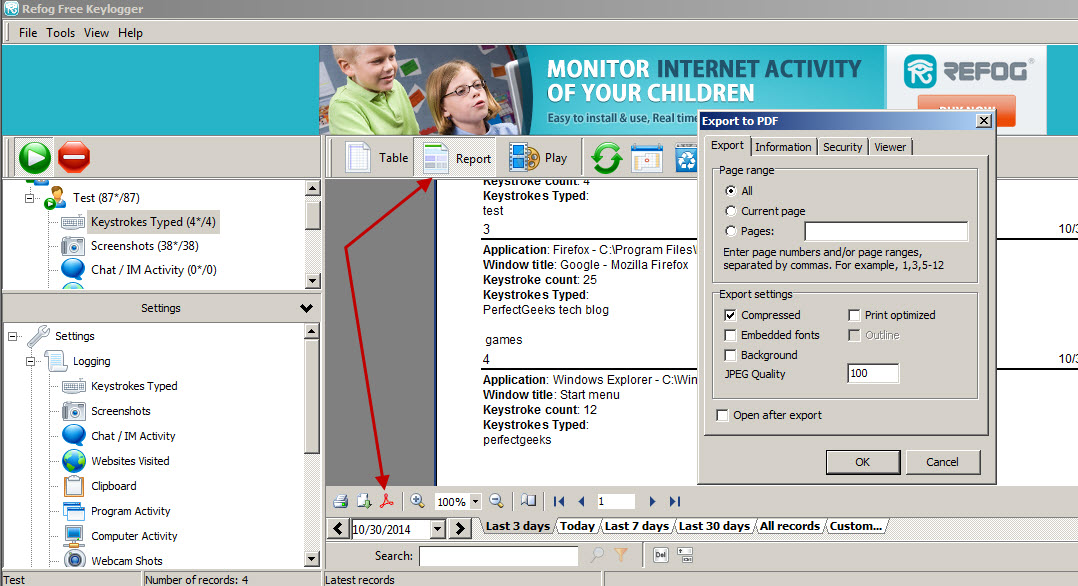
Task: Select Screenshots (38*/38) log item
Action: 144,246
